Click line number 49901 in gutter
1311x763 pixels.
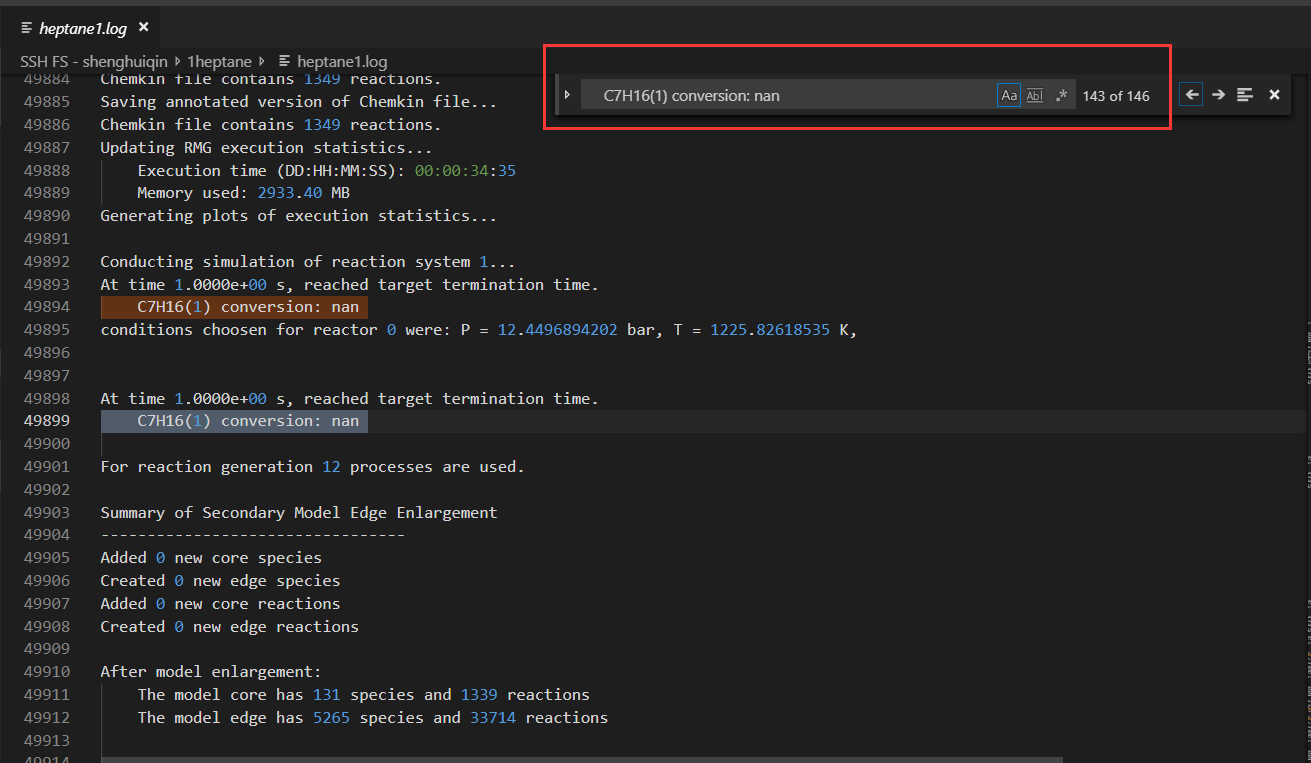[47, 467]
